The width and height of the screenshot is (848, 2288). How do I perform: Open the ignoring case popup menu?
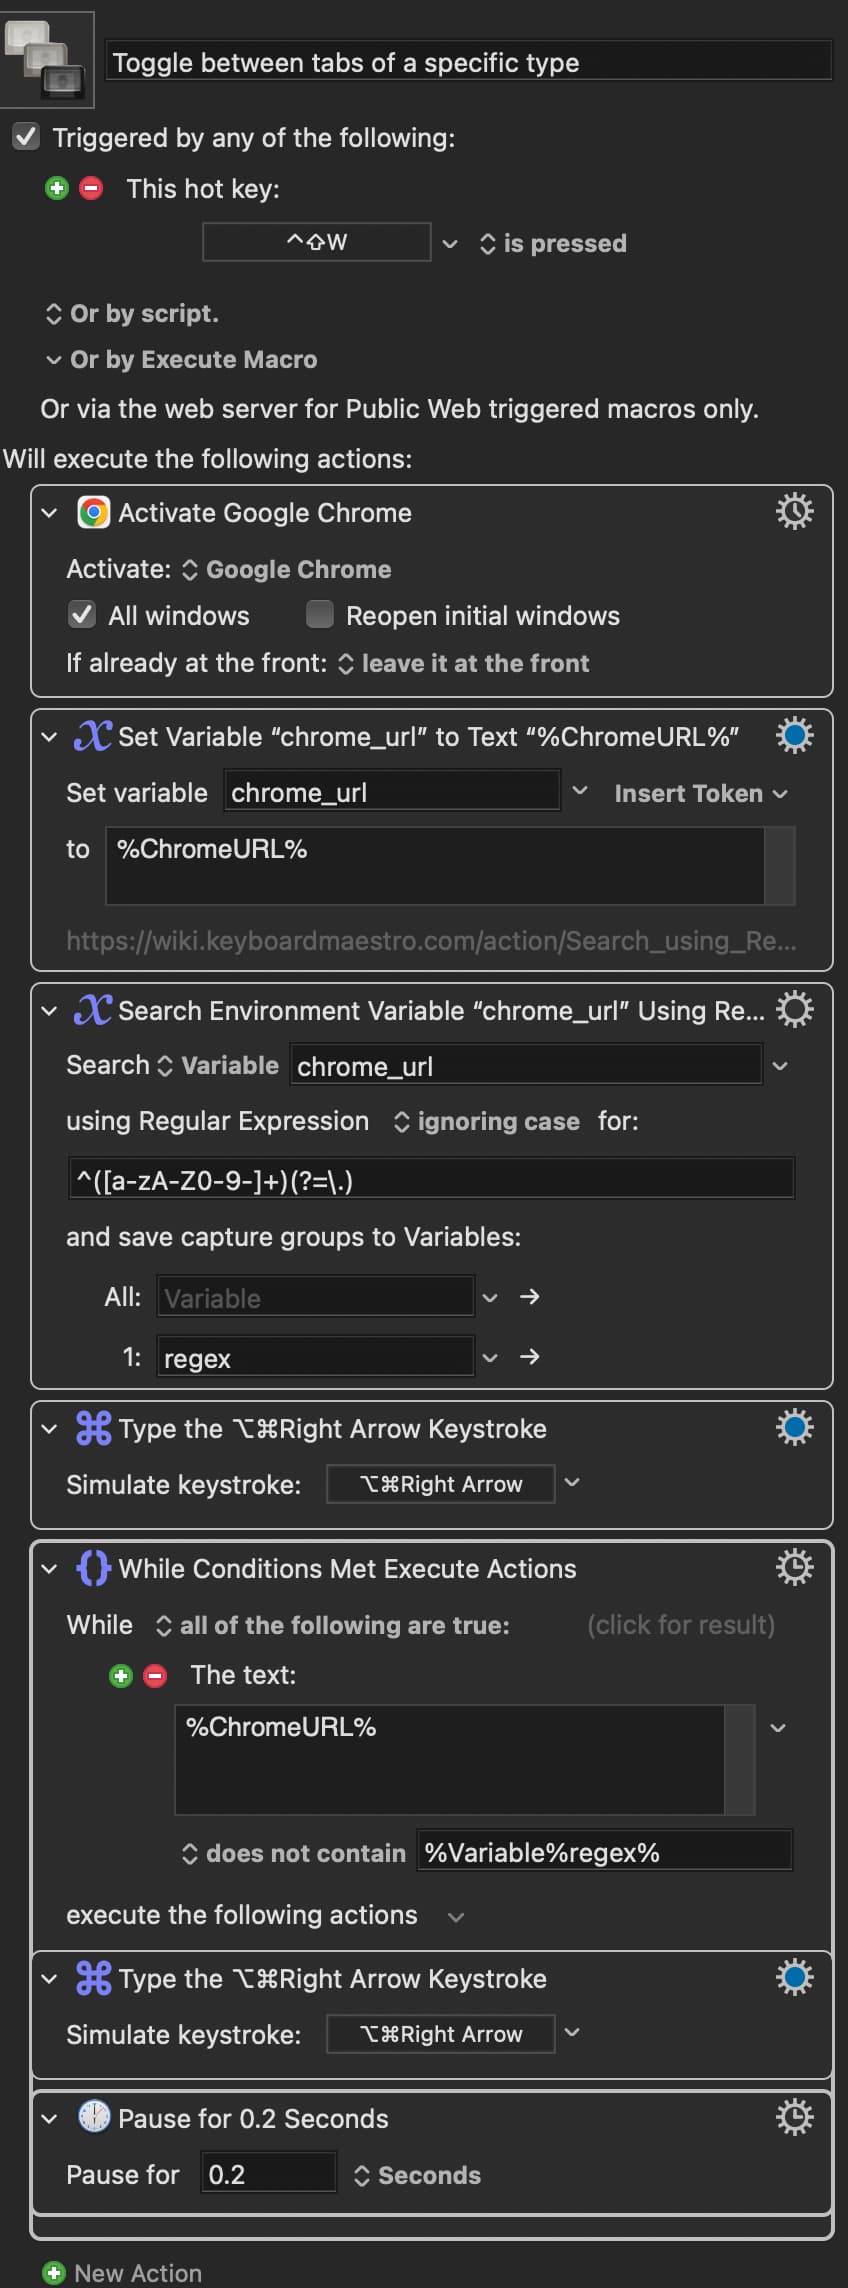pyautogui.click(x=487, y=1122)
